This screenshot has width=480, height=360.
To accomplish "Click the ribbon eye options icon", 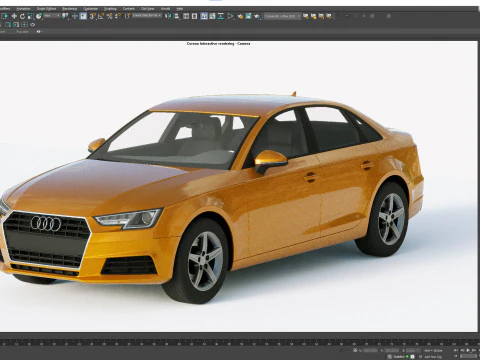I will click(39, 32).
